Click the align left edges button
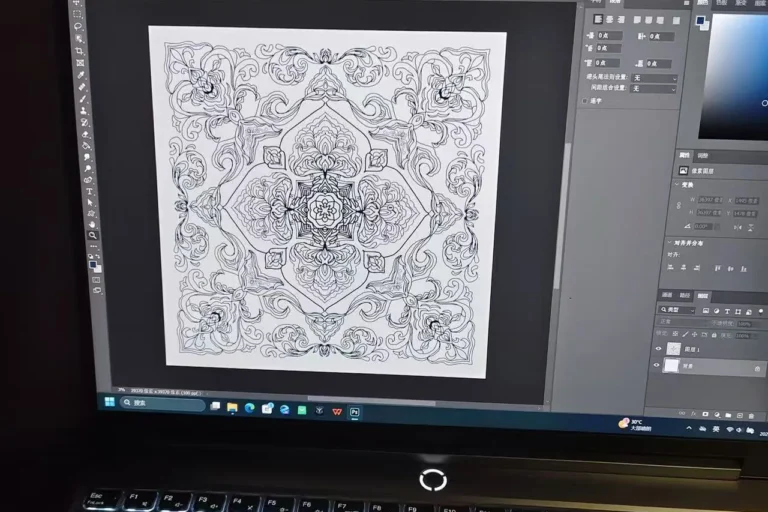The height and width of the screenshot is (512, 768). [x=671, y=267]
